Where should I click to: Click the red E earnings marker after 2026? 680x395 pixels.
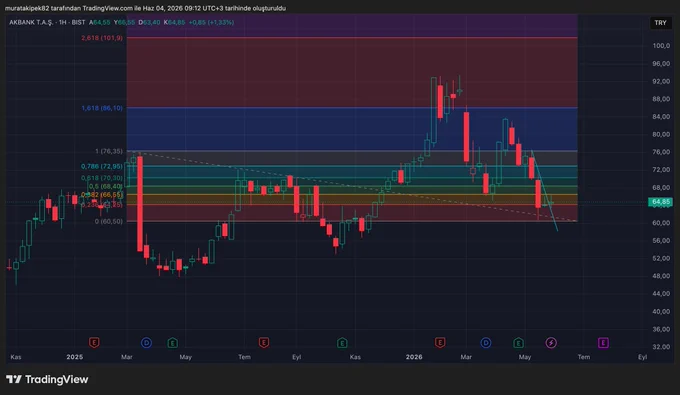[440, 343]
